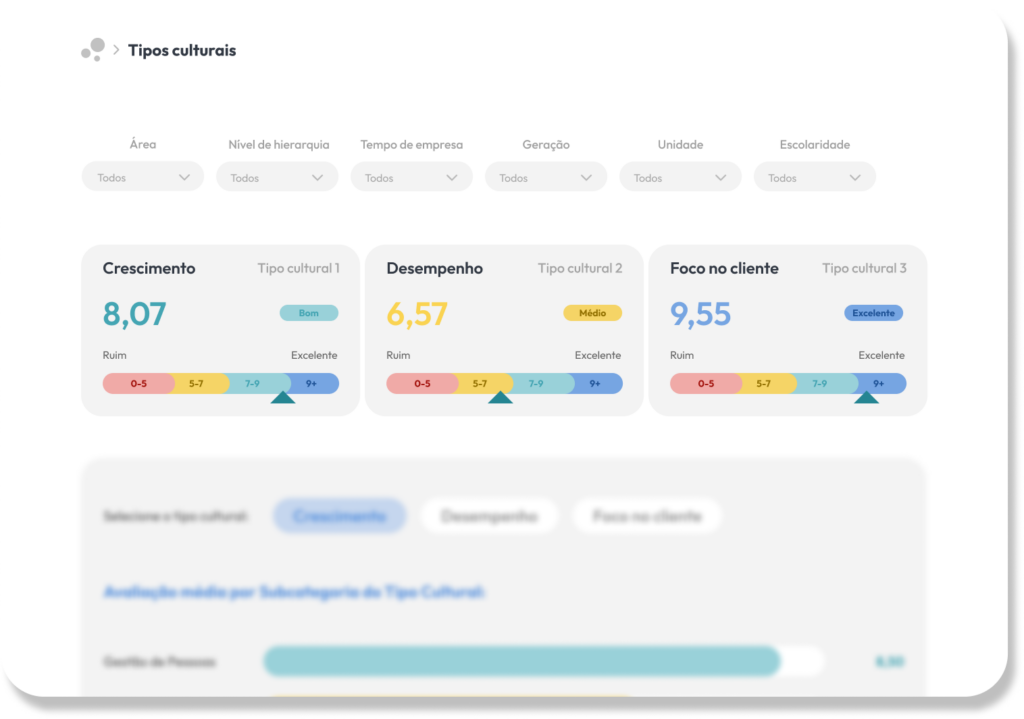Click the breadcrumb chevron before Tipos culturais
Image resolution: width=1024 pixels, height=719 pixels.
116,50
